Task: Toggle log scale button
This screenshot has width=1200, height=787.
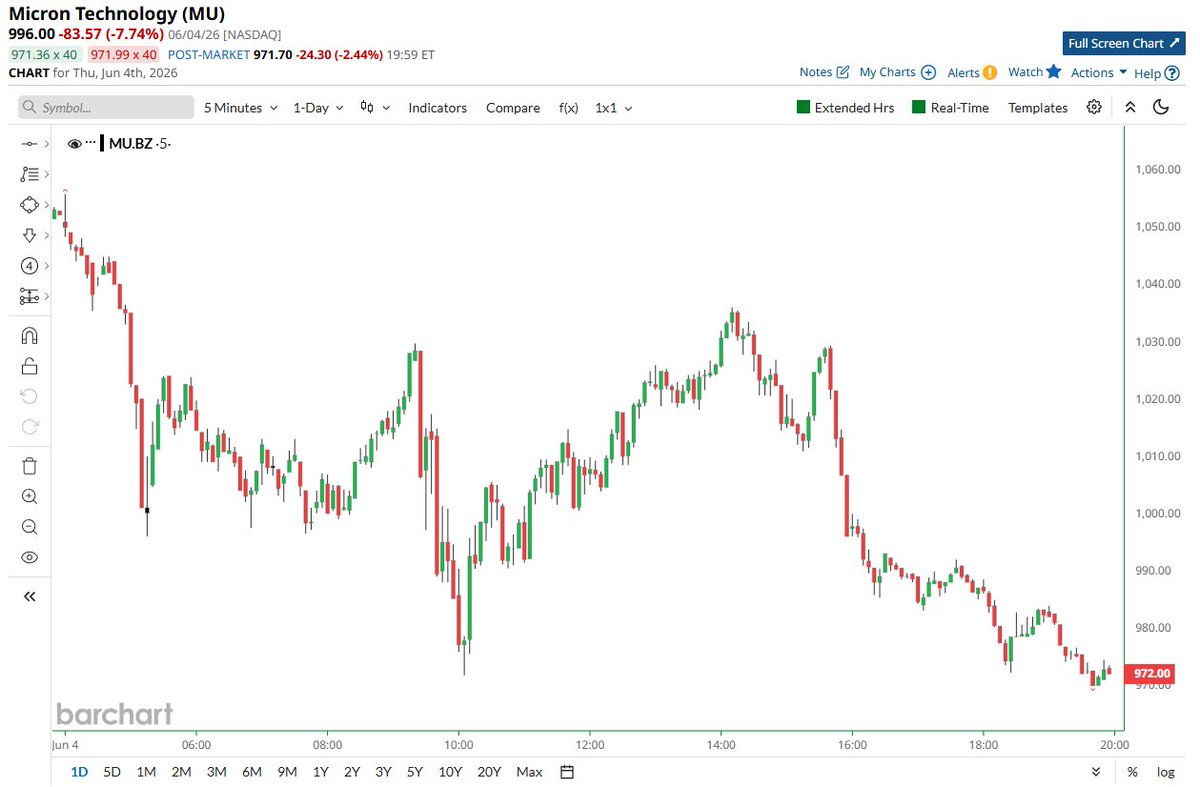Action: point(1166,771)
